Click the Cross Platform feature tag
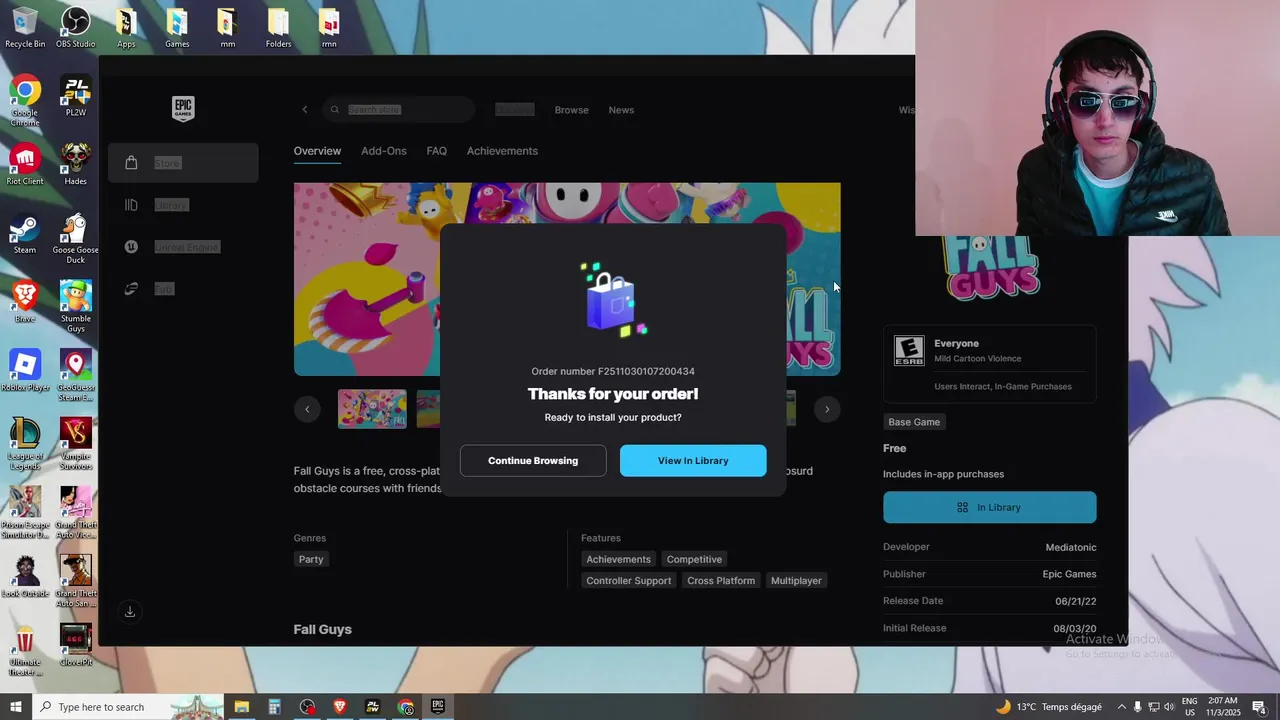 pyautogui.click(x=721, y=581)
